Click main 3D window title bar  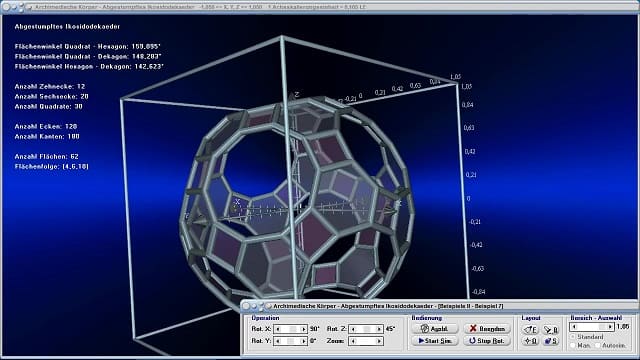pos(320,7)
